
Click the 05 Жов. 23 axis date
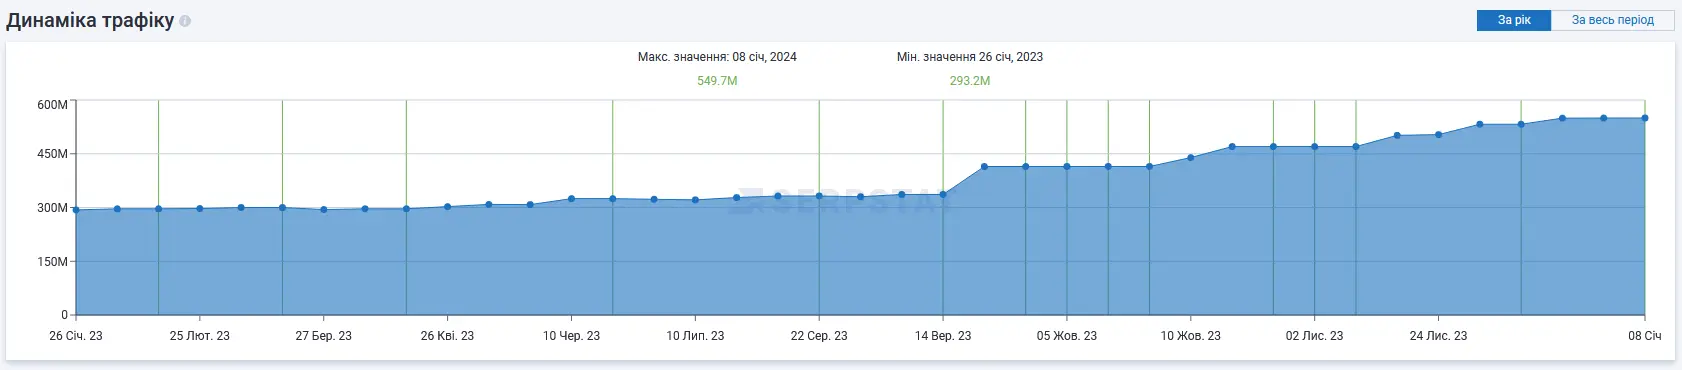[1067, 336]
